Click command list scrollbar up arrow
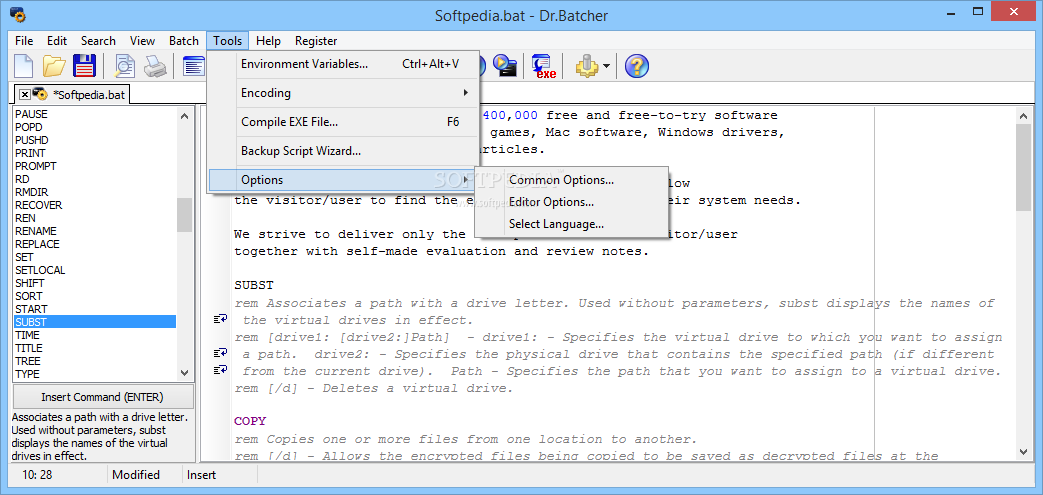Image resolution: width=1043 pixels, height=495 pixels. point(184,115)
